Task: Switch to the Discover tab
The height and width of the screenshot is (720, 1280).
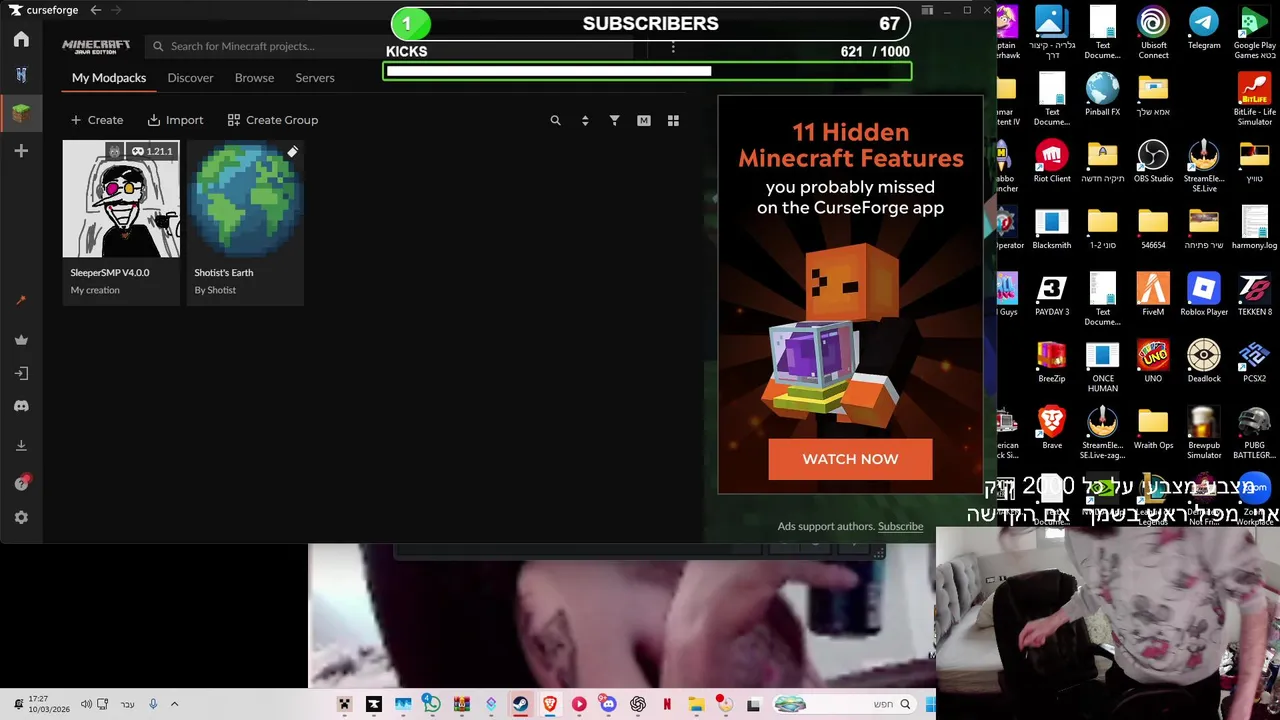Action: tap(190, 77)
